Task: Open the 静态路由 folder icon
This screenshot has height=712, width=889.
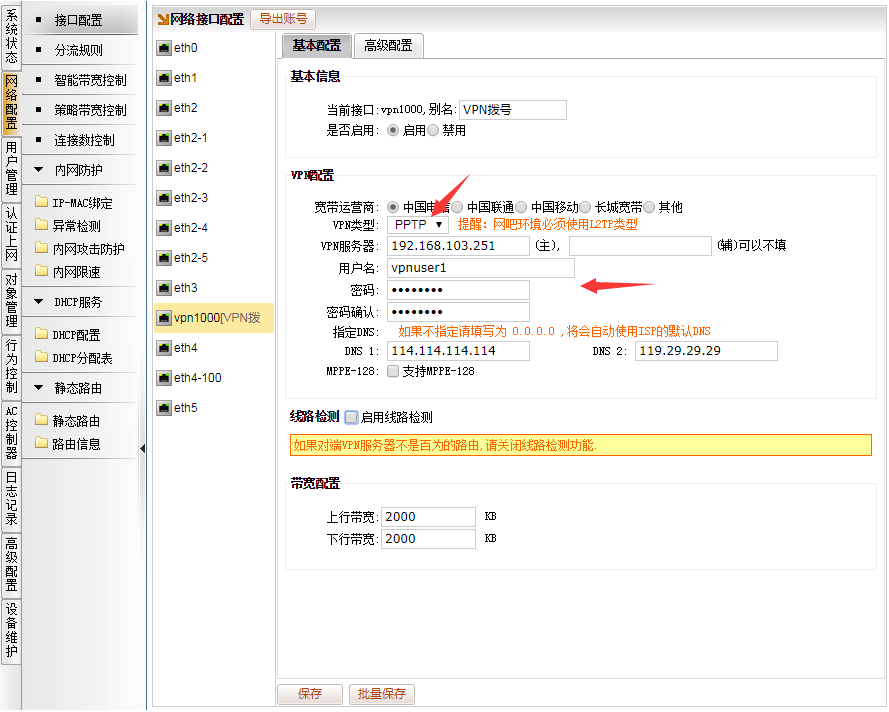Action: point(41,421)
